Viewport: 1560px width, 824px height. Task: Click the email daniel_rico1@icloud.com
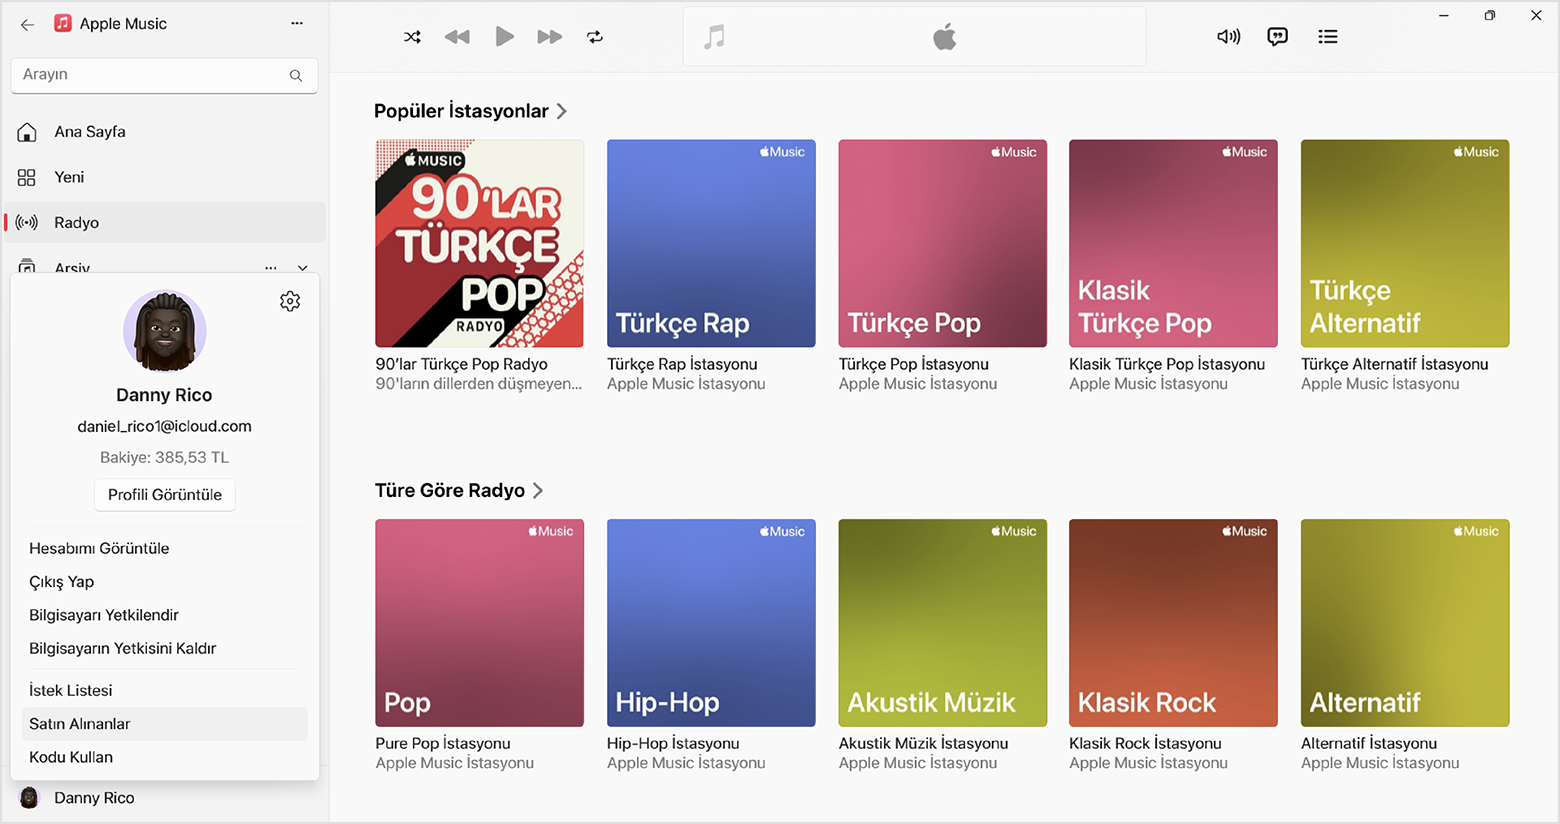tap(165, 426)
